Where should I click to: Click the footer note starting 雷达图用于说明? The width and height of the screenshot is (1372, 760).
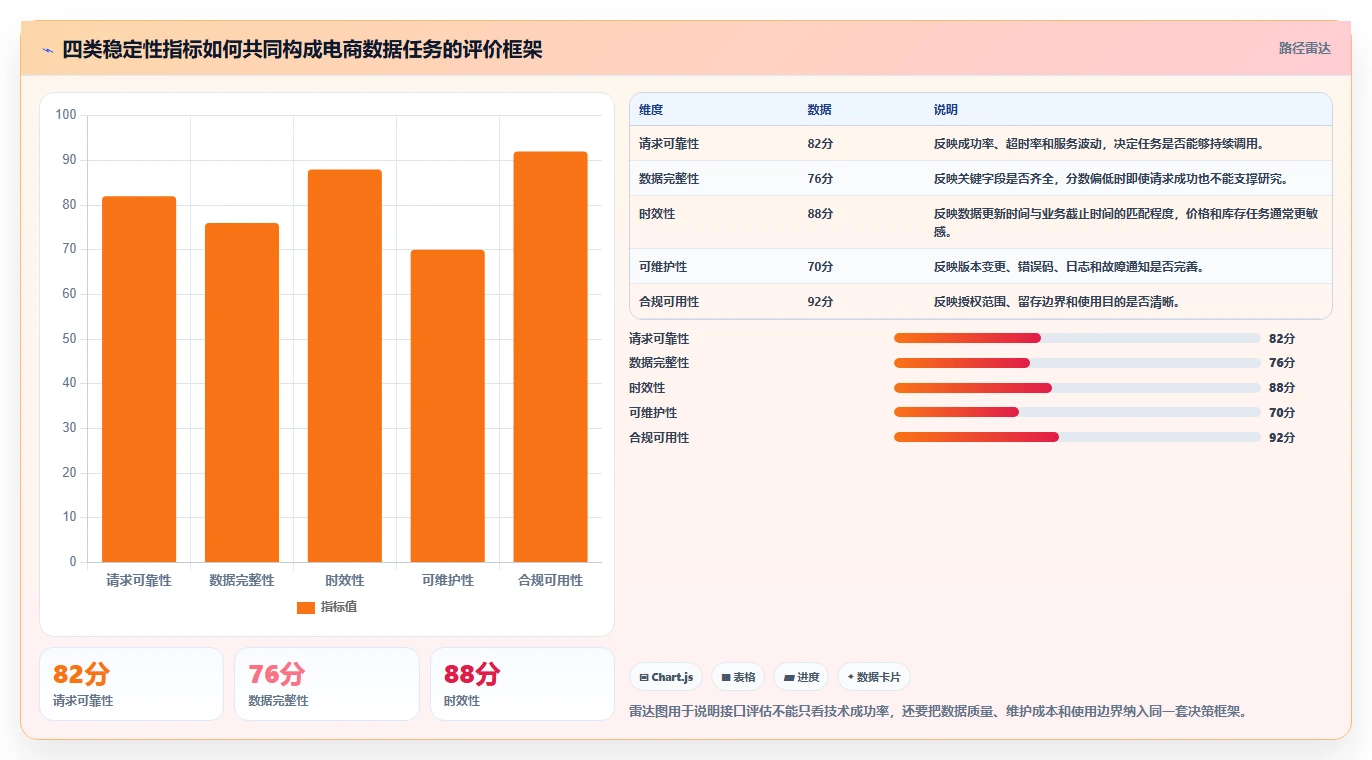938,712
